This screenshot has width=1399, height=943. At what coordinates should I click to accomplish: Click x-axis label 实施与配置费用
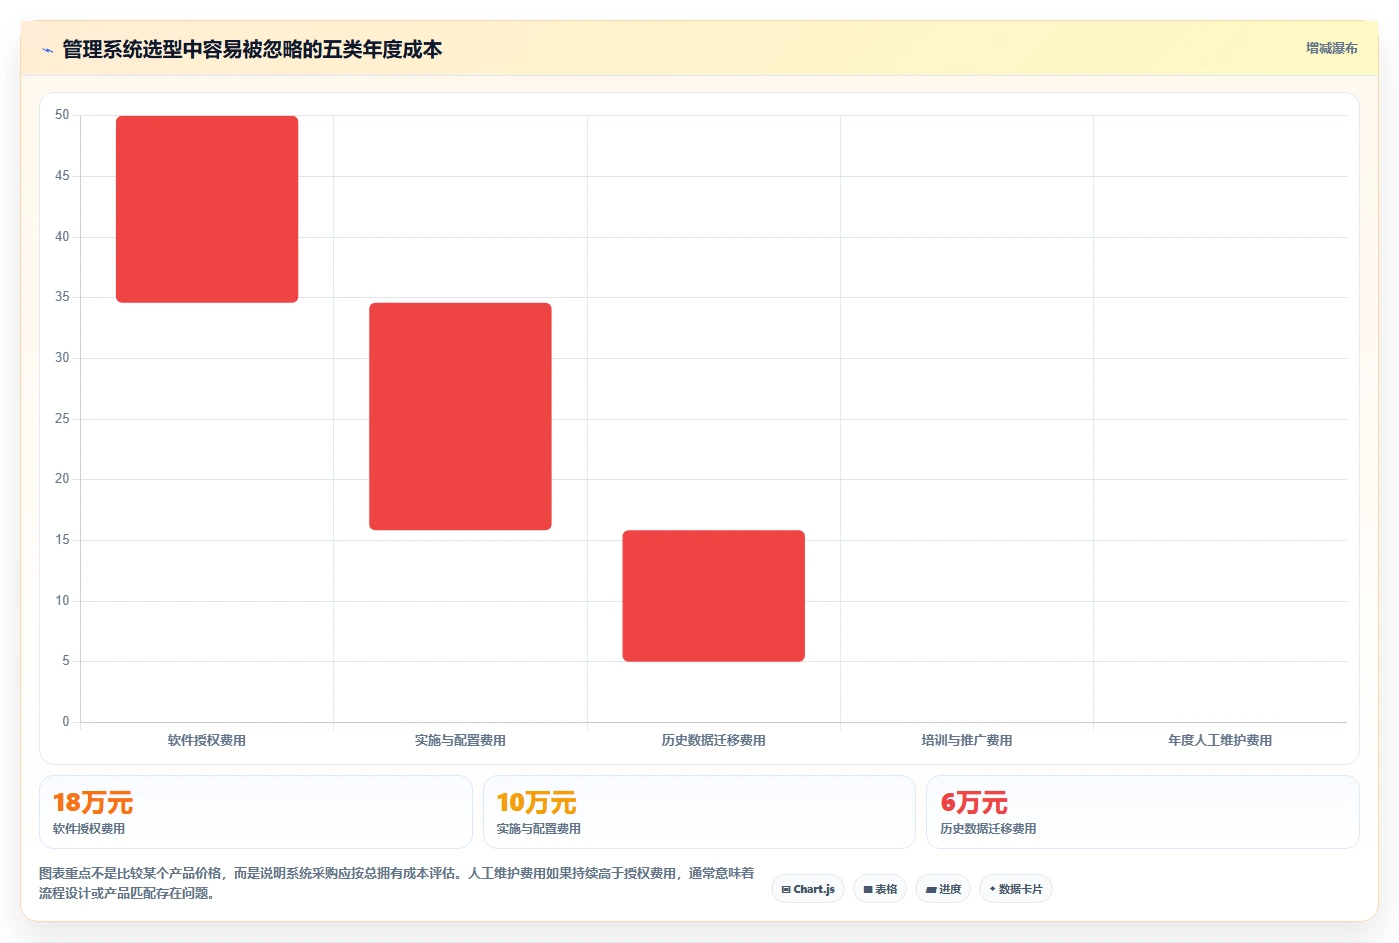pos(460,740)
